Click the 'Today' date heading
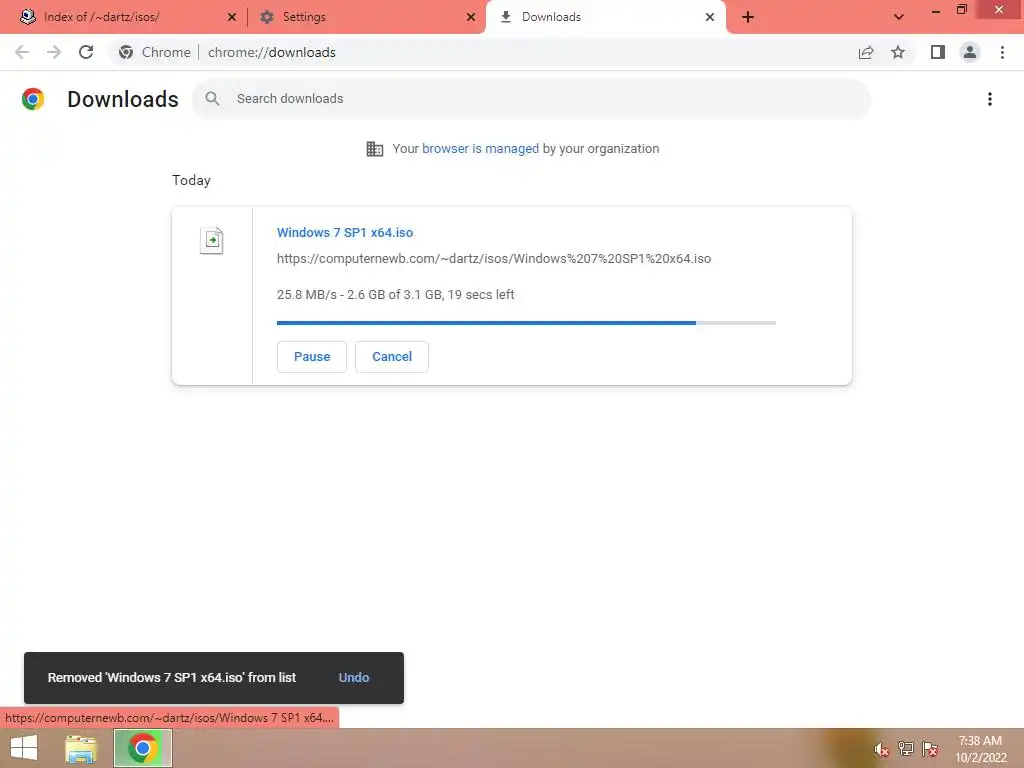Viewport: 1024px width, 768px height. point(191,180)
